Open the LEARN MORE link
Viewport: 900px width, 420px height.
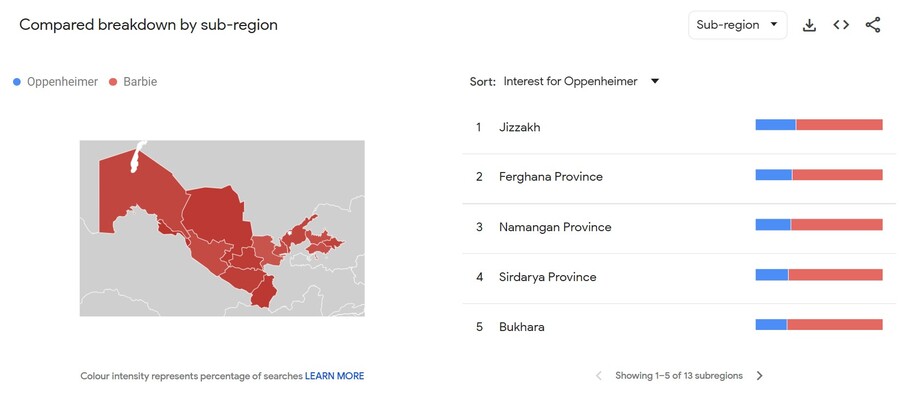coord(335,376)
